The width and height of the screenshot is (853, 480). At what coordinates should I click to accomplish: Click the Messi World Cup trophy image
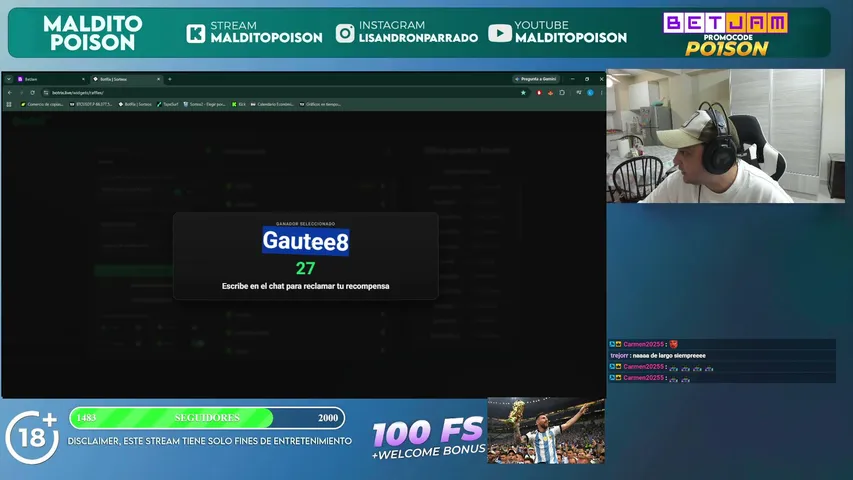tap(546, 430)
